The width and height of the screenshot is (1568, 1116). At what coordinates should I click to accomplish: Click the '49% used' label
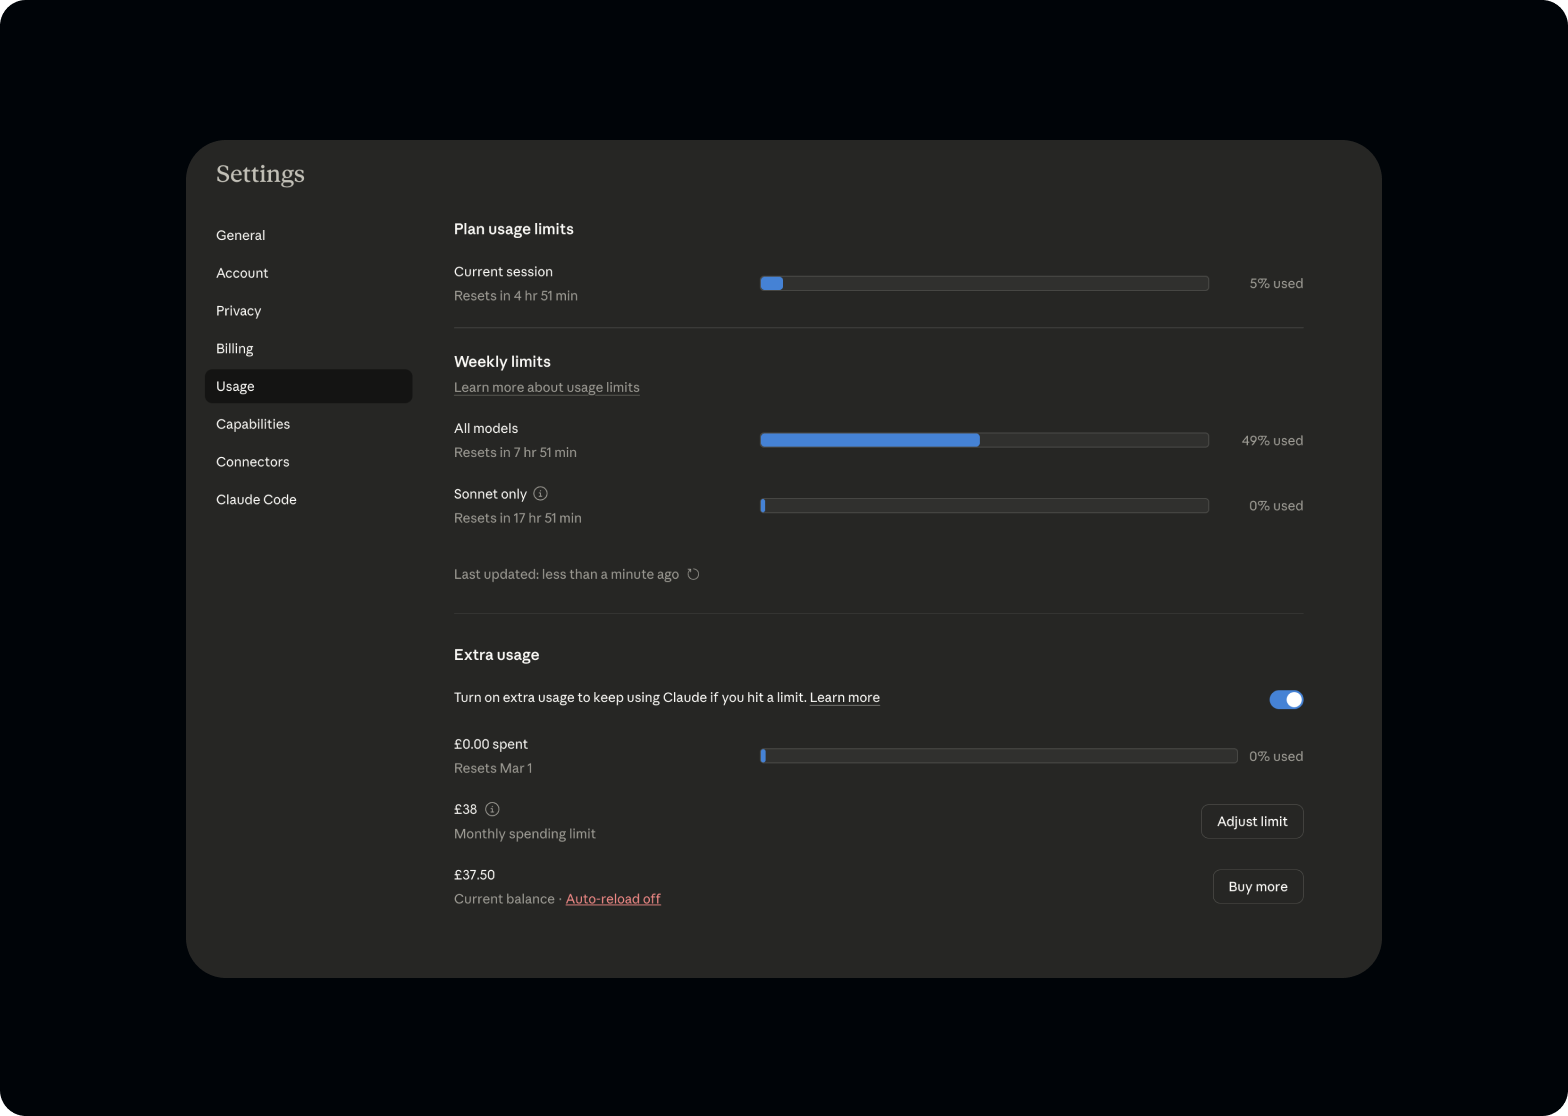click(1272, 441)
